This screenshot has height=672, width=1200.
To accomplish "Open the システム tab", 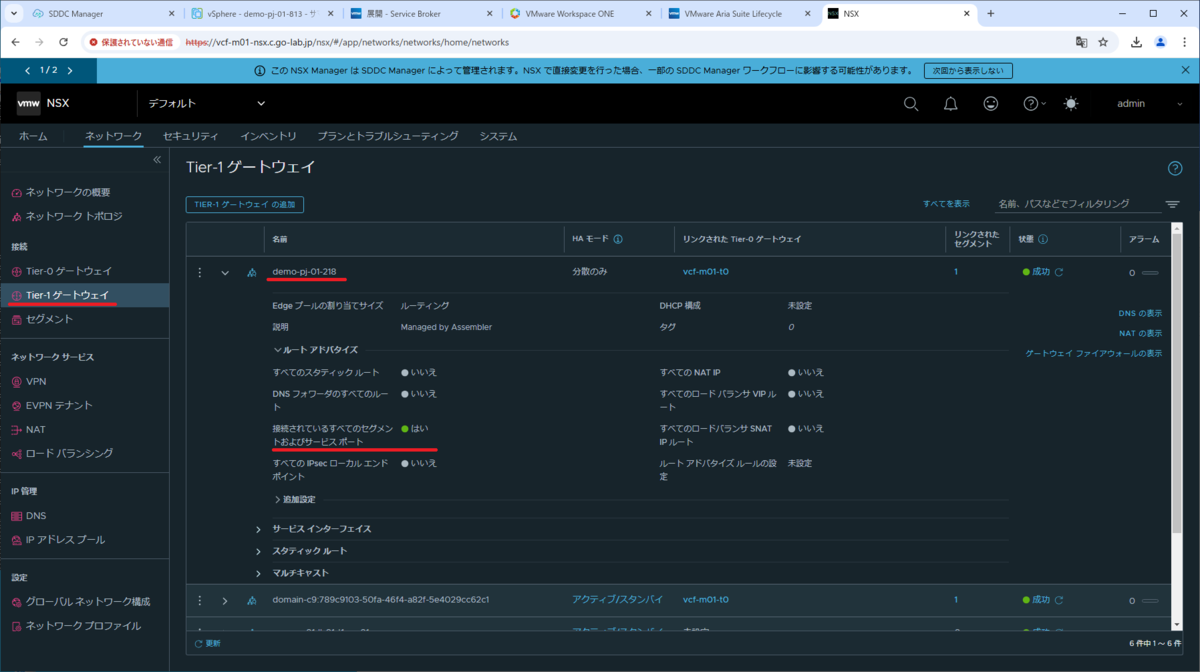I will click(x=498, y=136).
